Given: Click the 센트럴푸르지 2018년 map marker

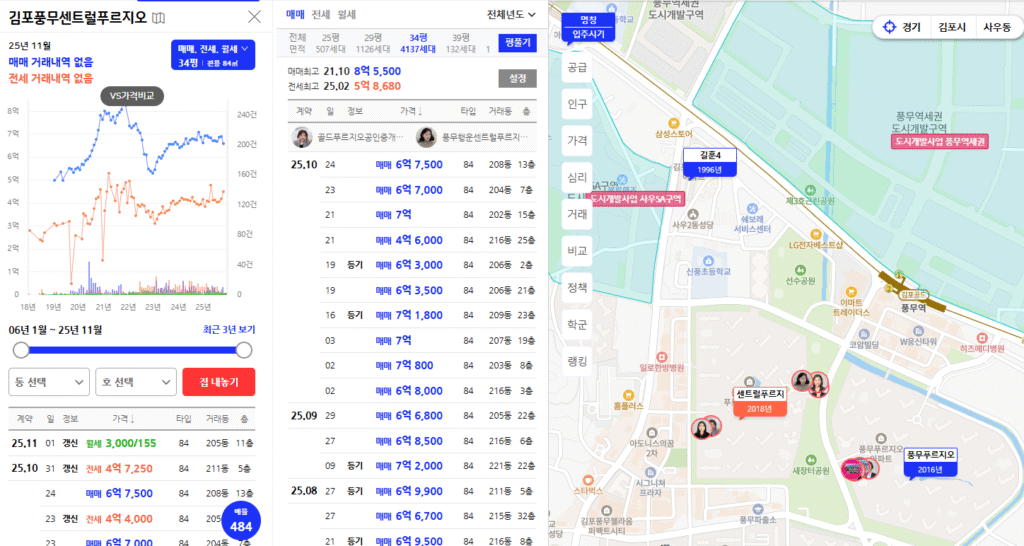Looking at the screenshot, I should coord(760,401).
